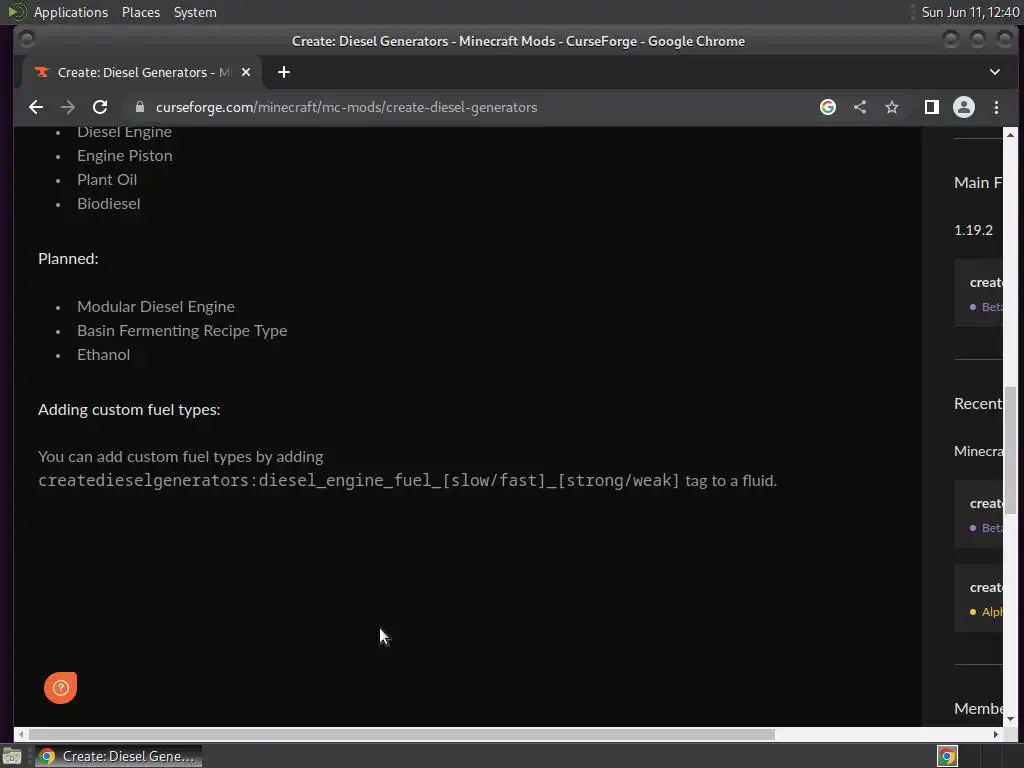Click 'Adding custom fuel types:' heading
This screenshot has height=768, width=1024.
(129, 409)
